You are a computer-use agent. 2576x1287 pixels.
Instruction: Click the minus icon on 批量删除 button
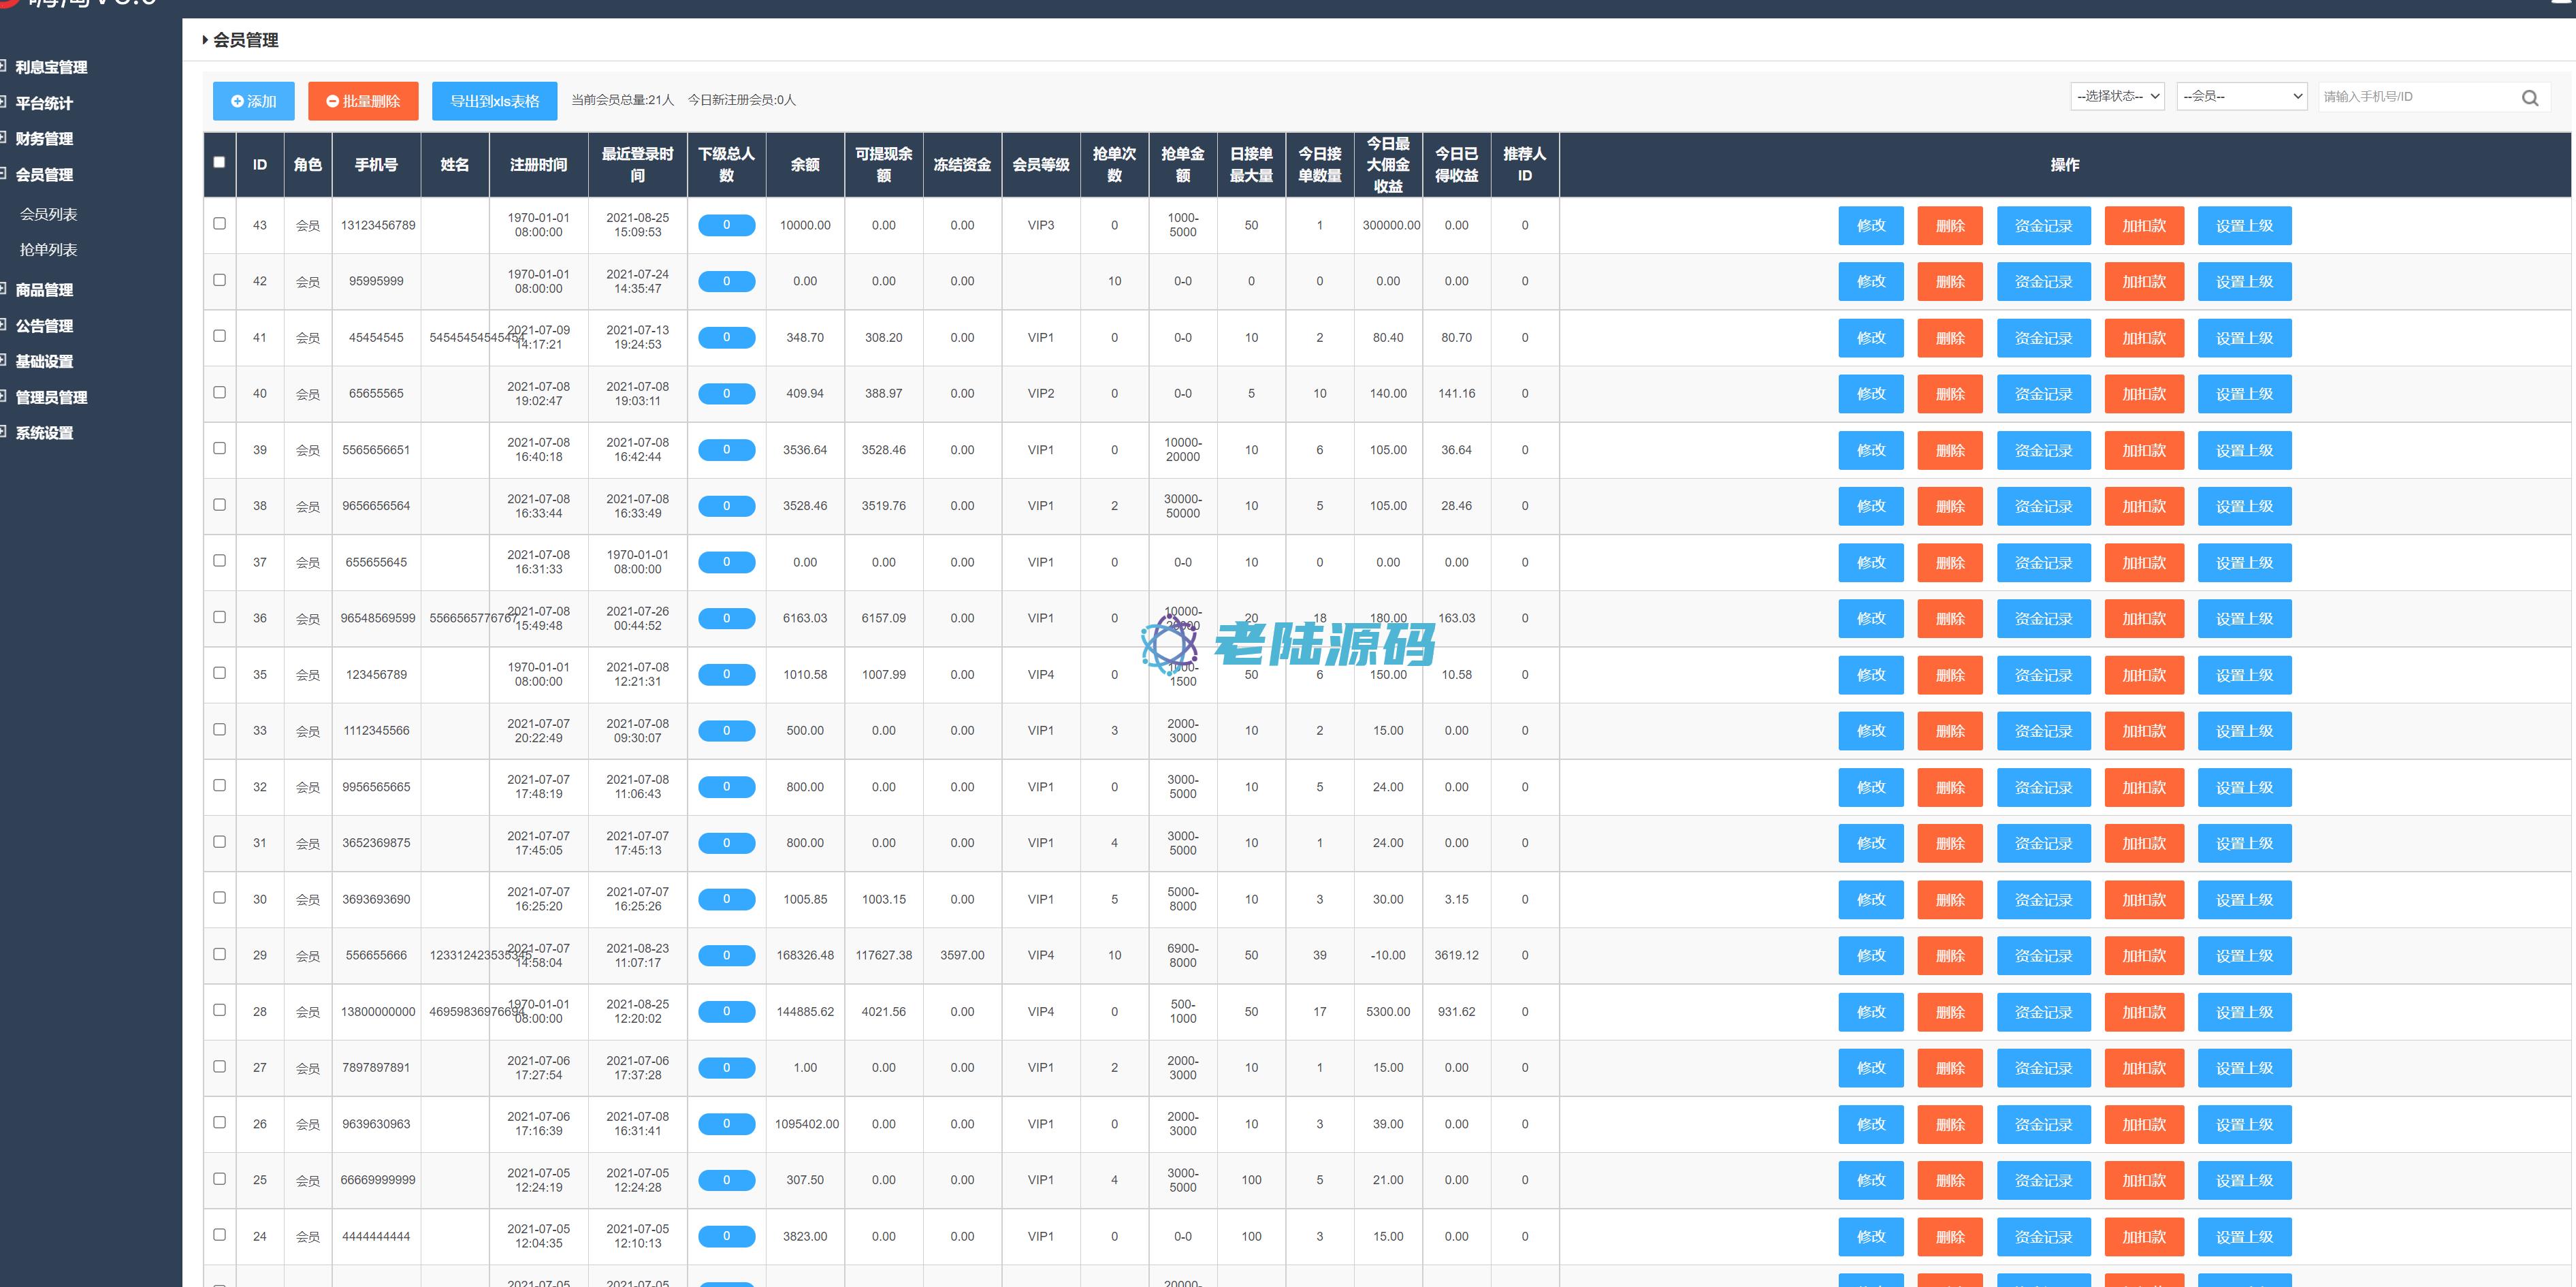332,101
